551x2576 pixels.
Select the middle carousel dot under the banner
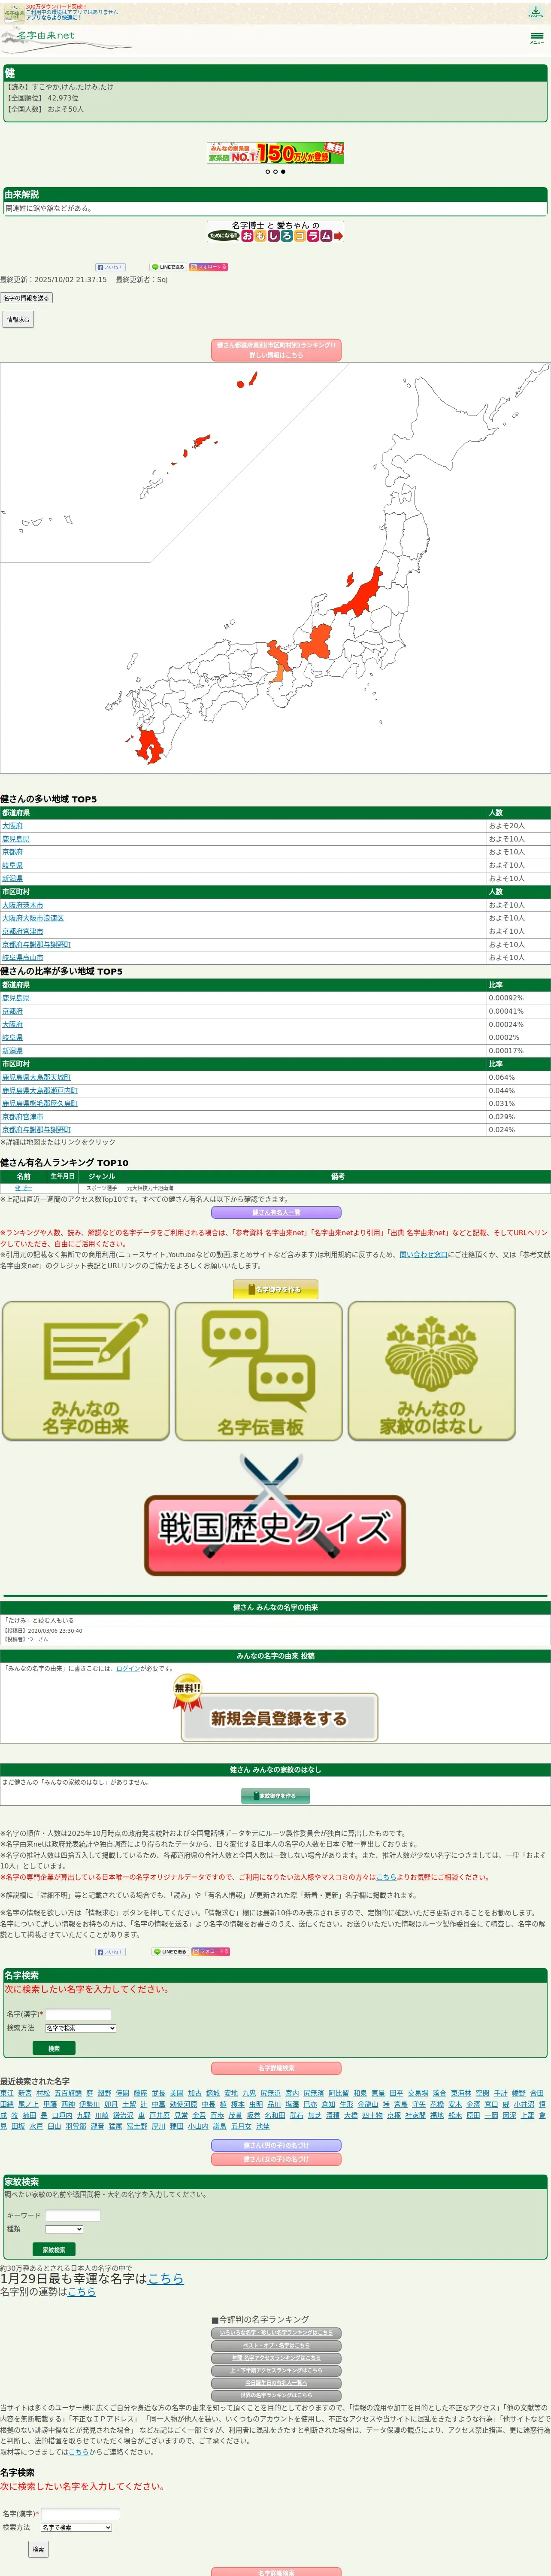(x=275, y=172)
